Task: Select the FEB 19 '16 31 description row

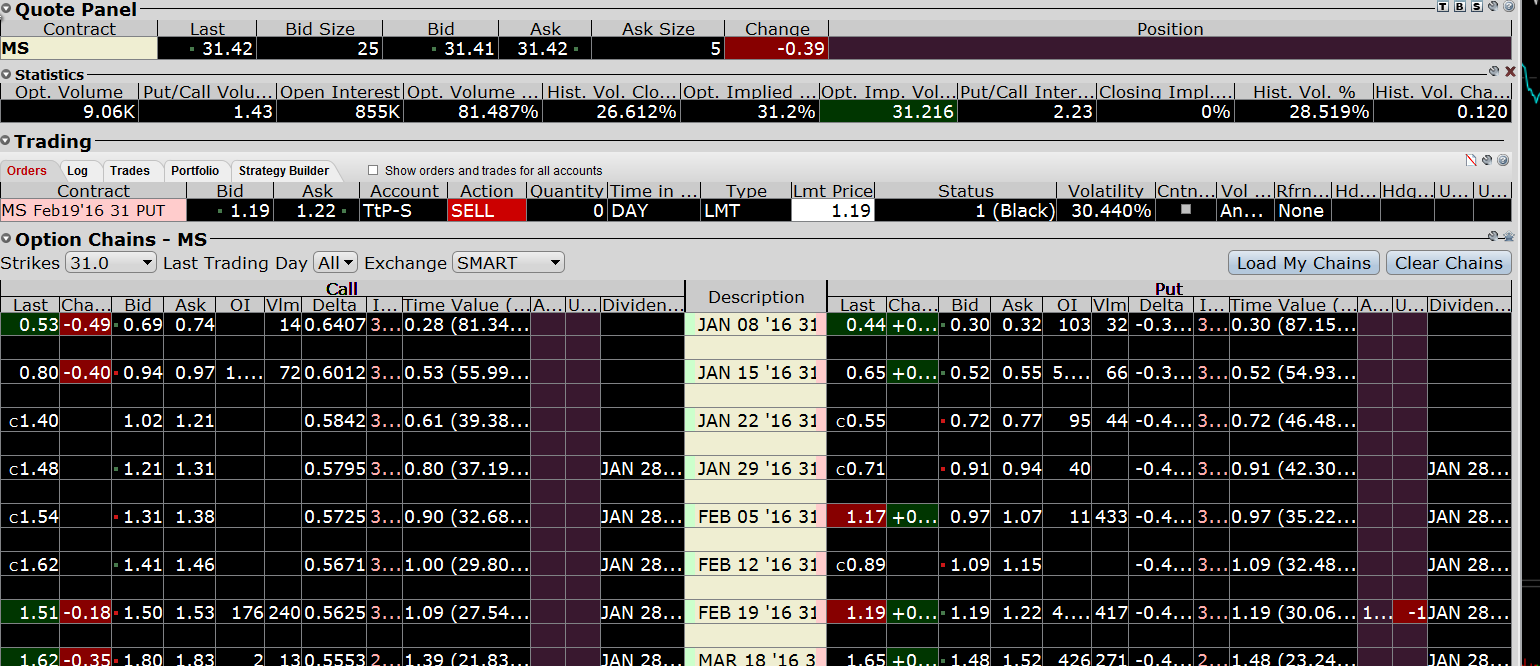Action: tap(756, 613)
